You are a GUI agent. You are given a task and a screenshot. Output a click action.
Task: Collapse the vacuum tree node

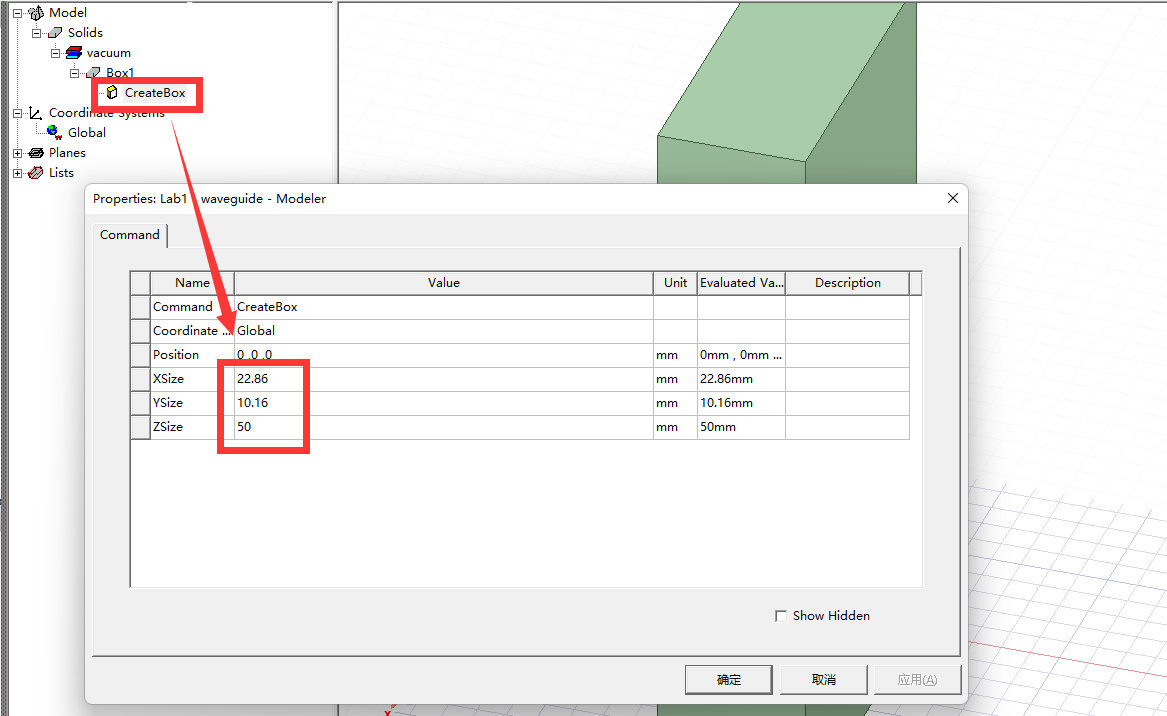55,53
